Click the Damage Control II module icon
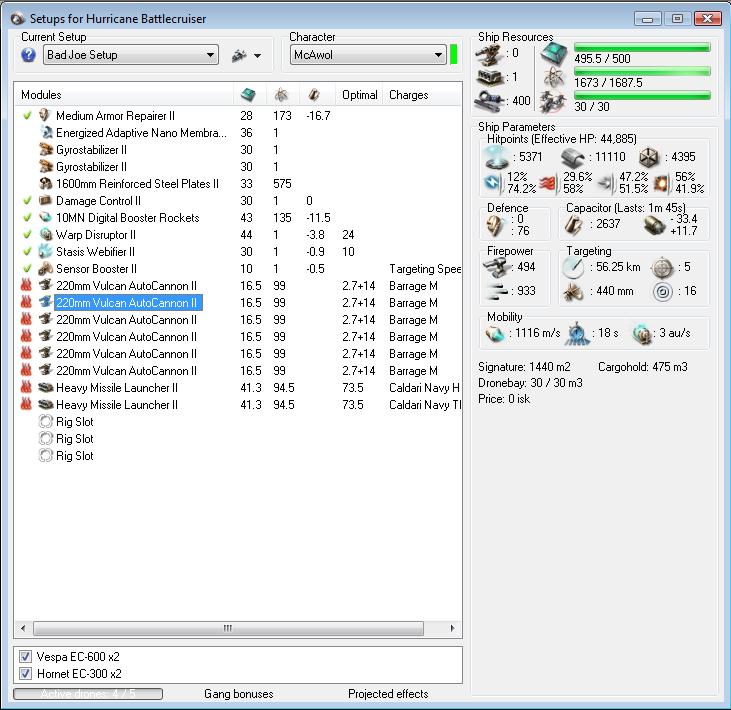The height and width of the screenshot is (710, 731). pyautogui.click(x=45, y=200)
